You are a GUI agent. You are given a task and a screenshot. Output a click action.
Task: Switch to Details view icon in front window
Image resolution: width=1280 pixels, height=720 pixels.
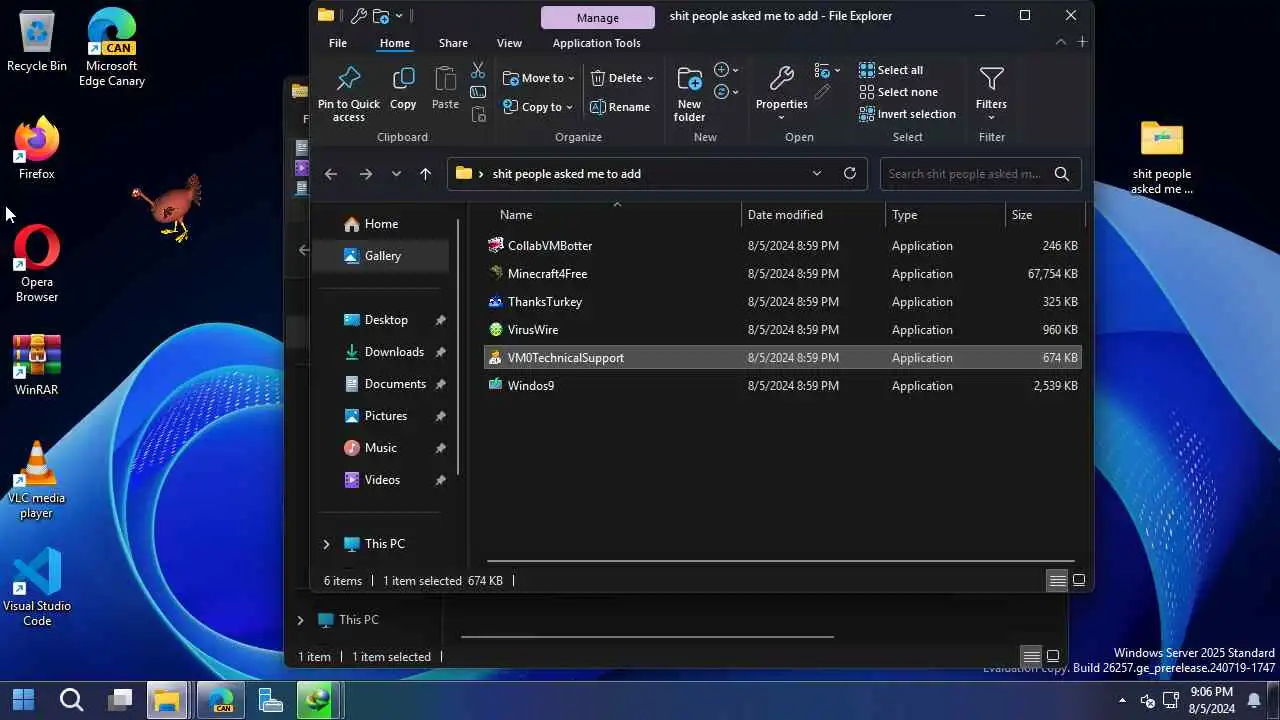[x=1057, y=581]
